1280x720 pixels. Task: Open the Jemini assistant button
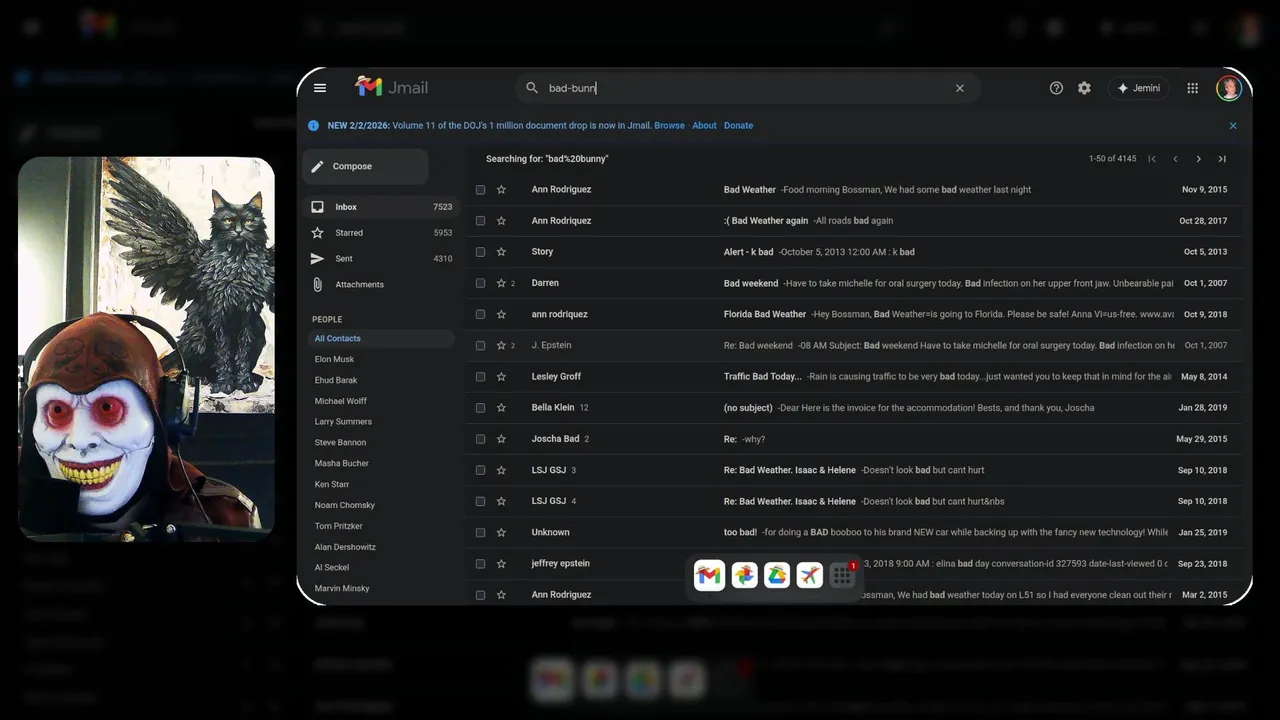point(1139,88)
